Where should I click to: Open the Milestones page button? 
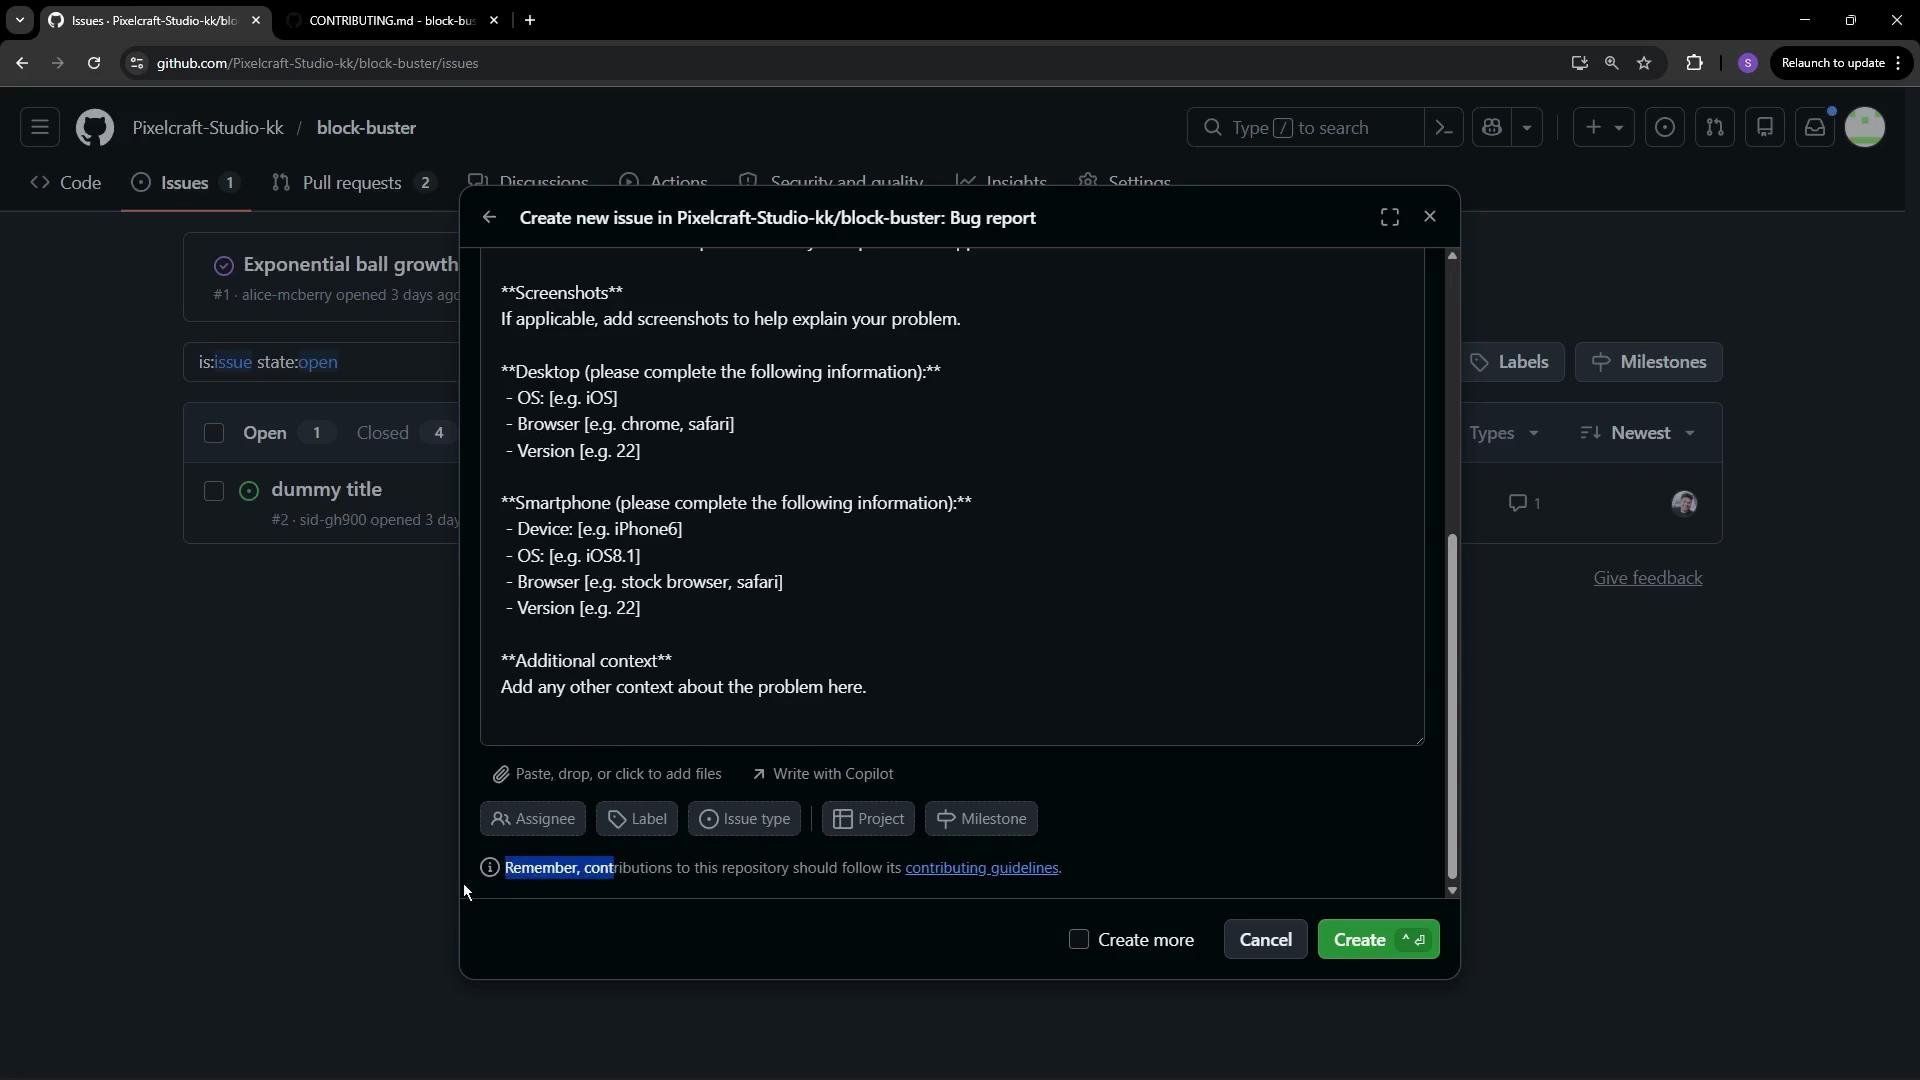[1649, 362]
